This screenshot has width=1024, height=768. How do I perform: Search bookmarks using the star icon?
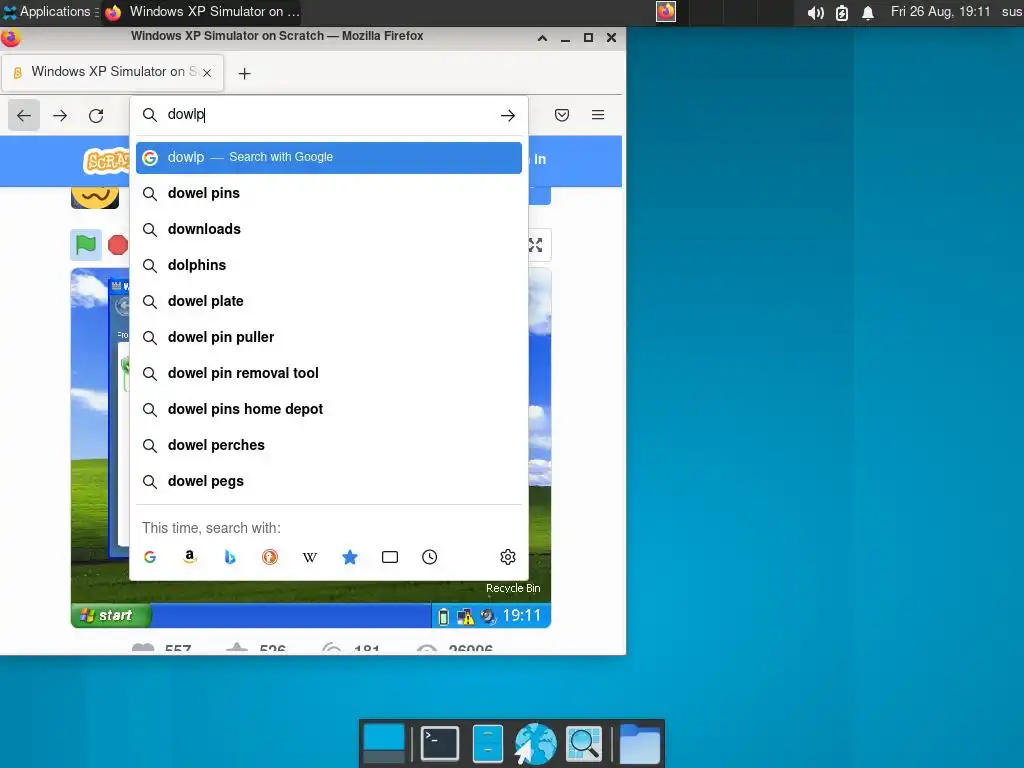(350, 557)
